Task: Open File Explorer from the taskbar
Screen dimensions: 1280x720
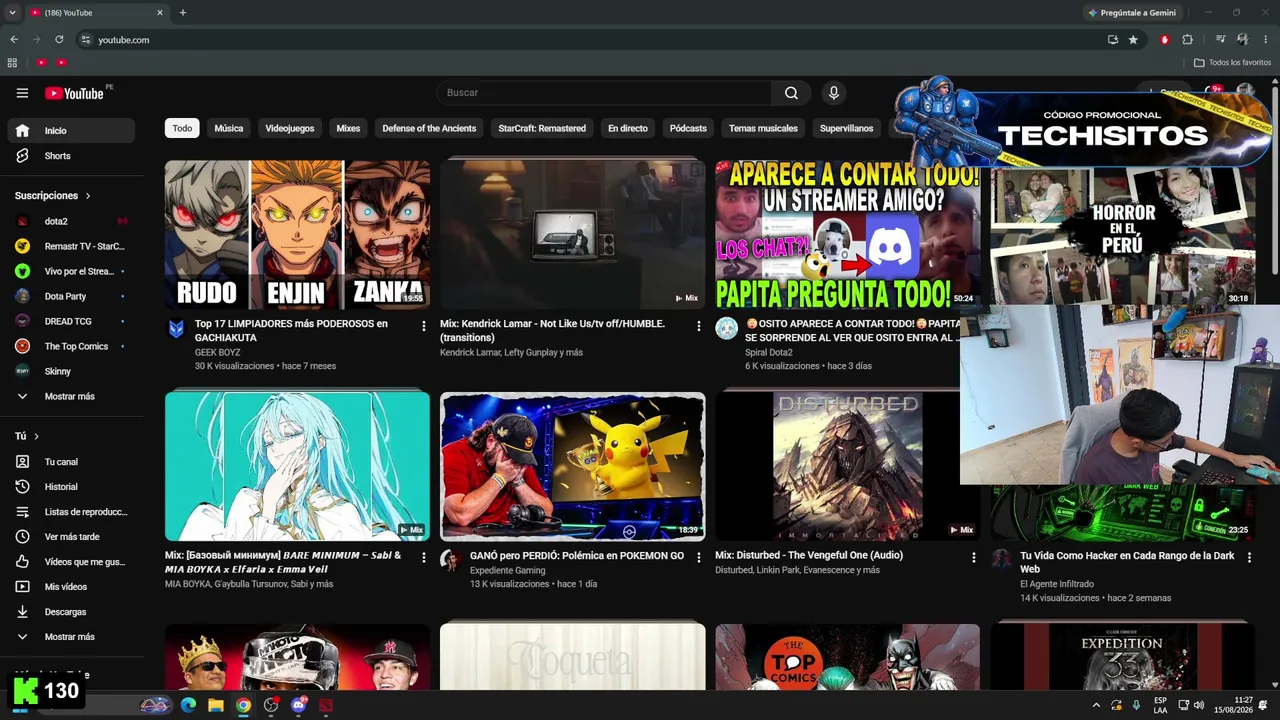Action: point(215,705)
